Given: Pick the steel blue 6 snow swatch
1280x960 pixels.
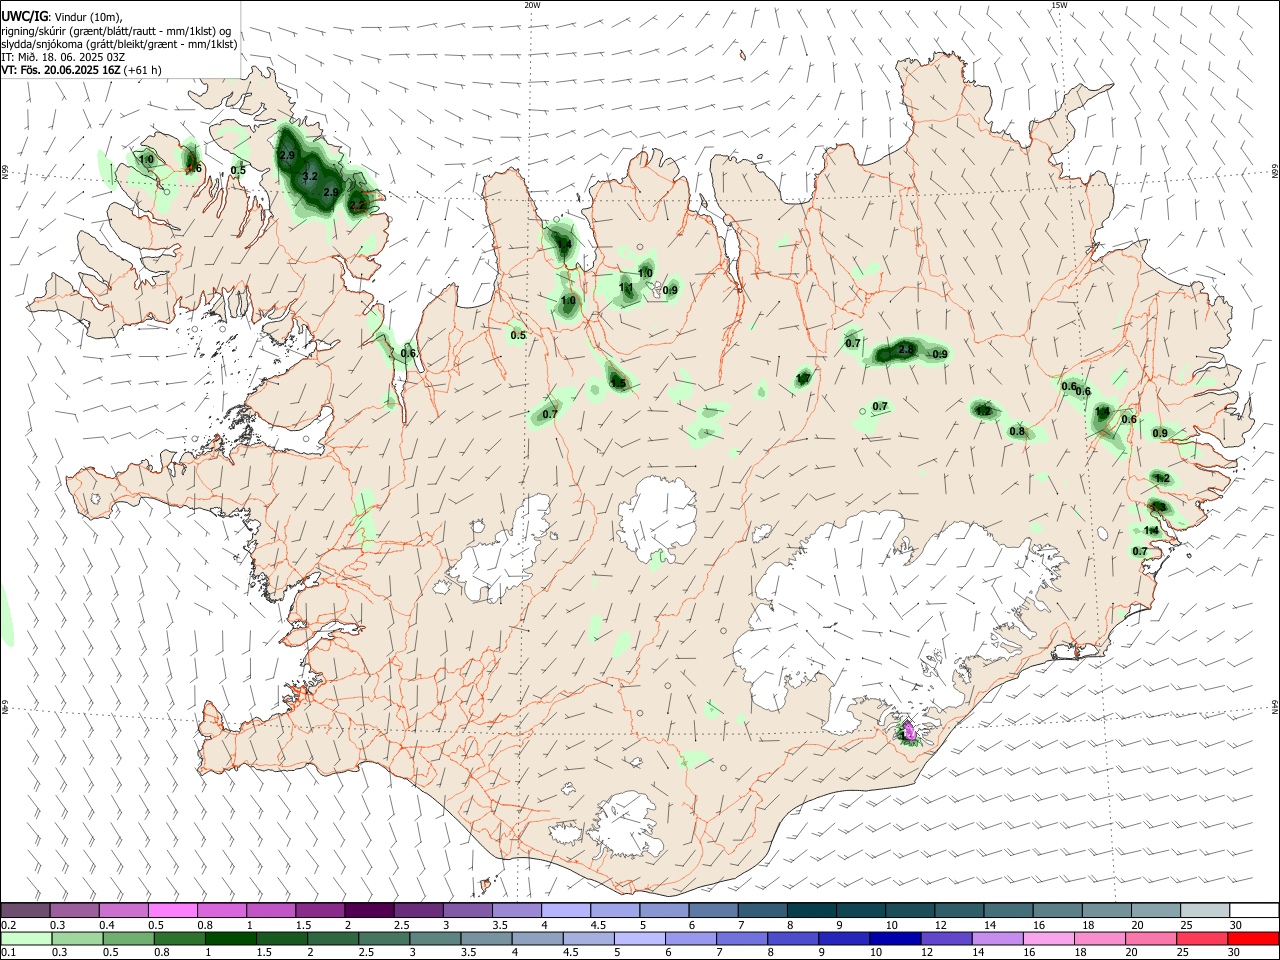Looking at the screenshot, I should point(711,911).
